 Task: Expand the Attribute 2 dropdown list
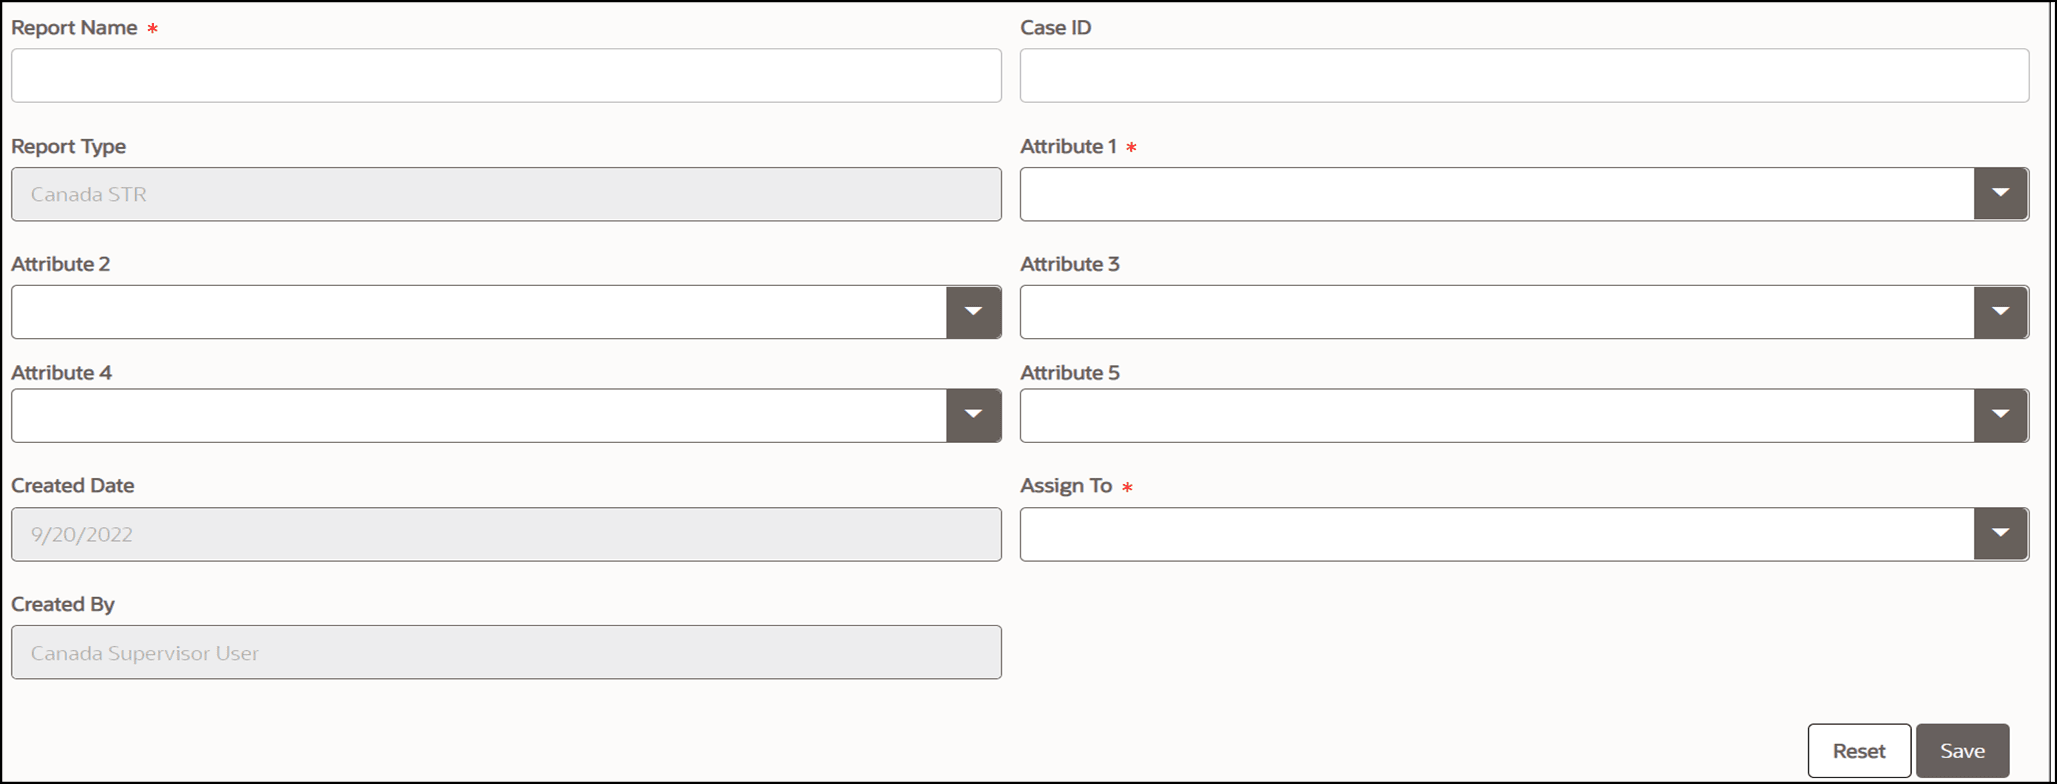click(973, 312)
